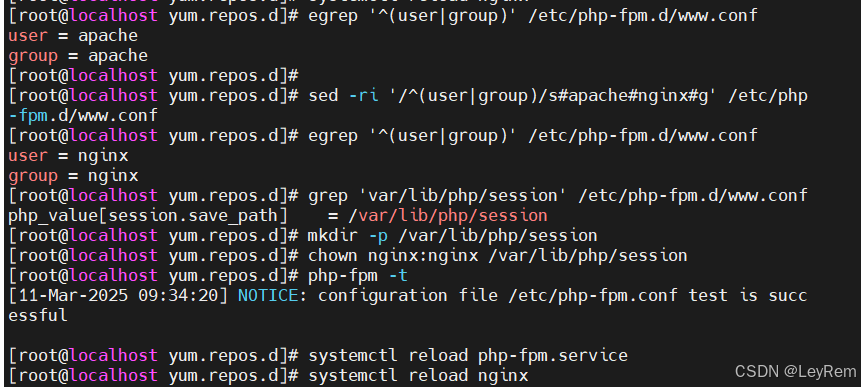This screenshot has height=387, width=861.
Task: Click the php-fpm -t command
Action: tap(358, 276)
